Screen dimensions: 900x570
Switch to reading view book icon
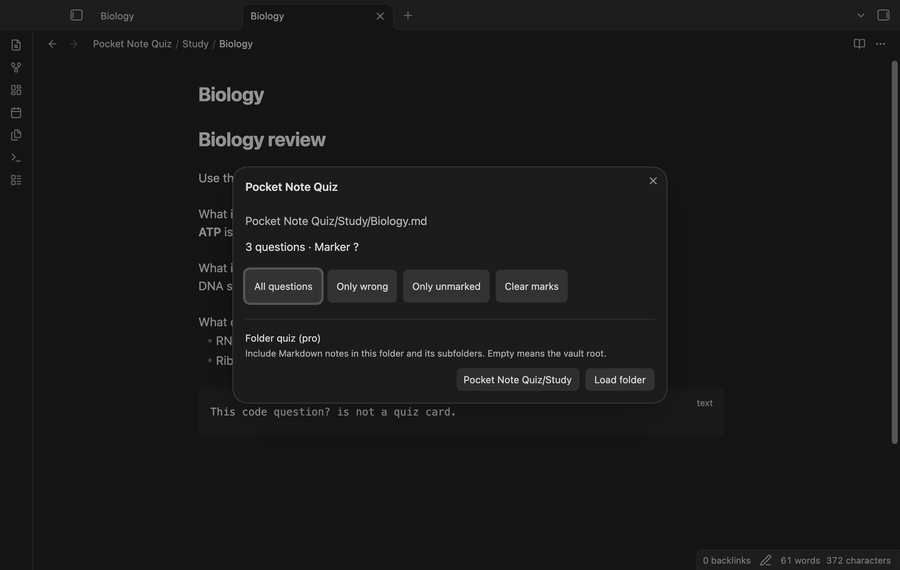pos(859,44)
